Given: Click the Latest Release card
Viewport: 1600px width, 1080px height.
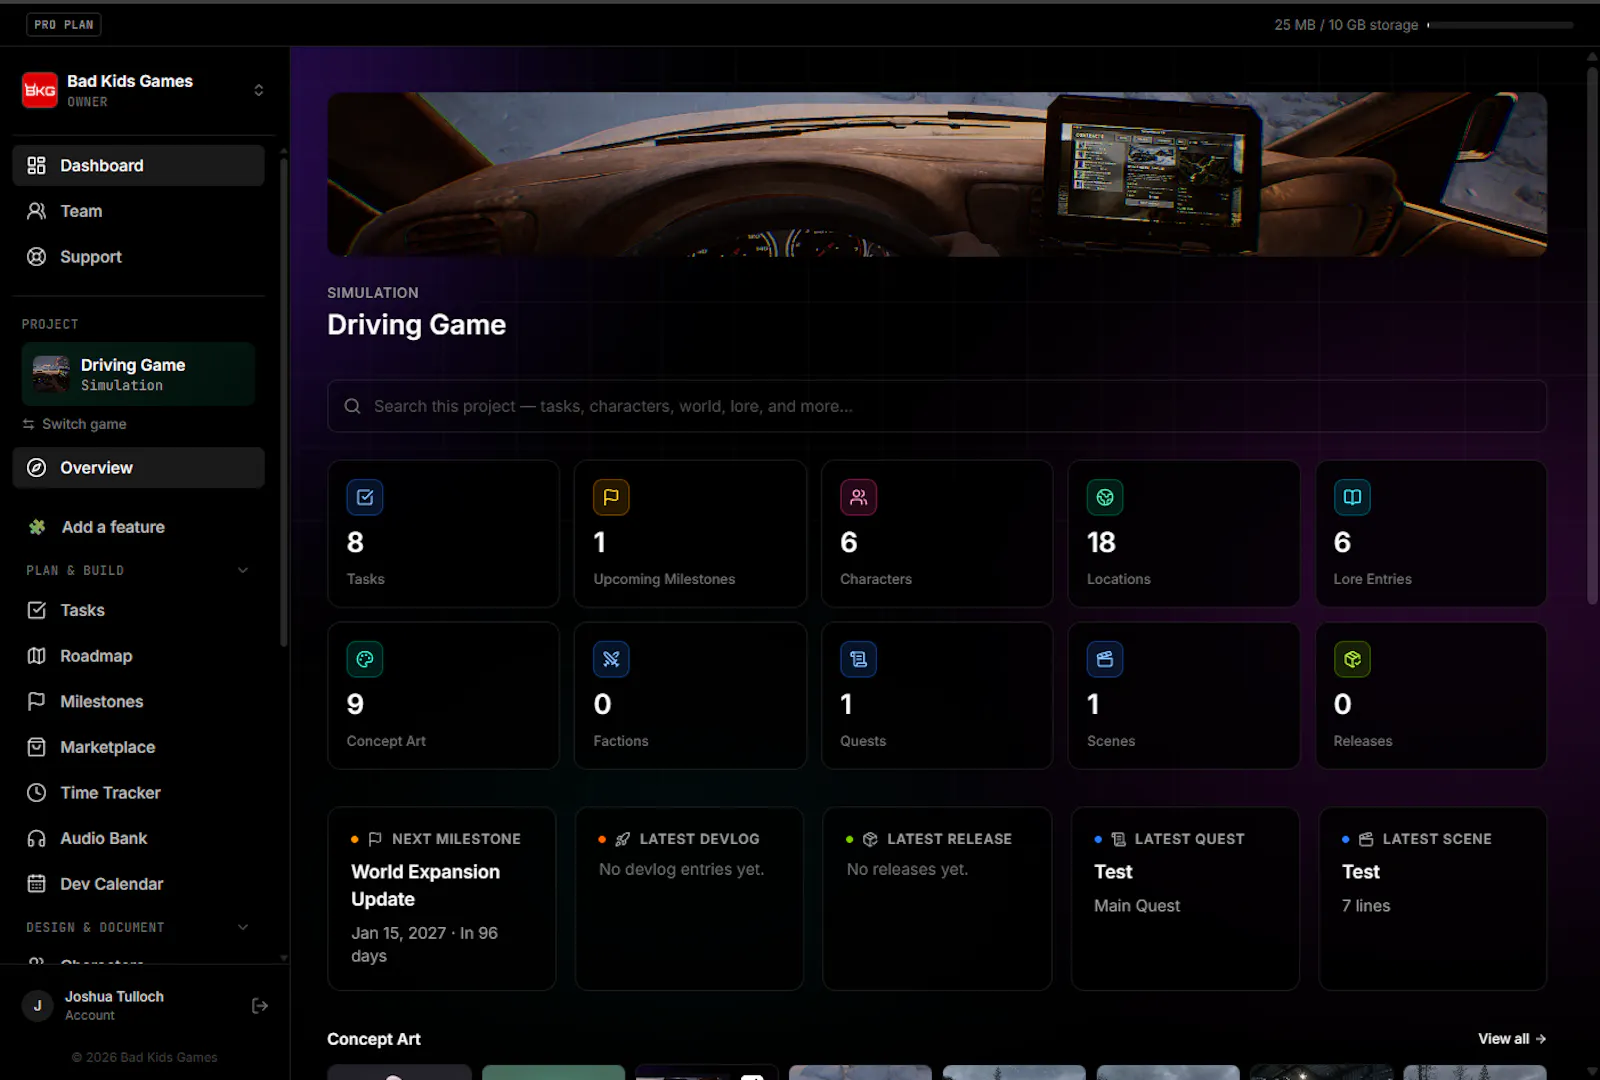Looking at the screenshot, I should pos(937,899).
